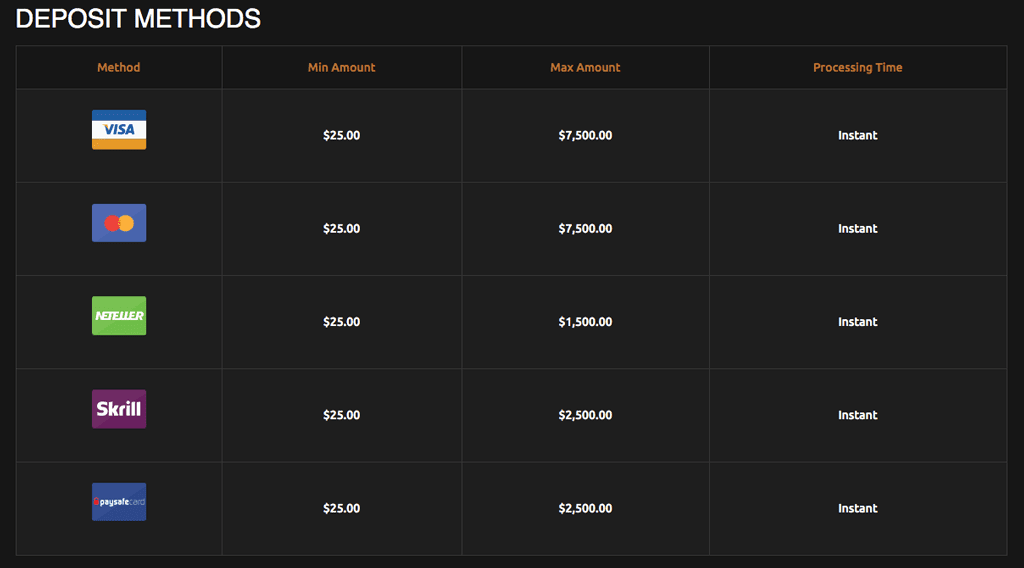Click Instant processing time for Neteller
This screenshot has height=568, width=1024.
[x=857, y=322]
